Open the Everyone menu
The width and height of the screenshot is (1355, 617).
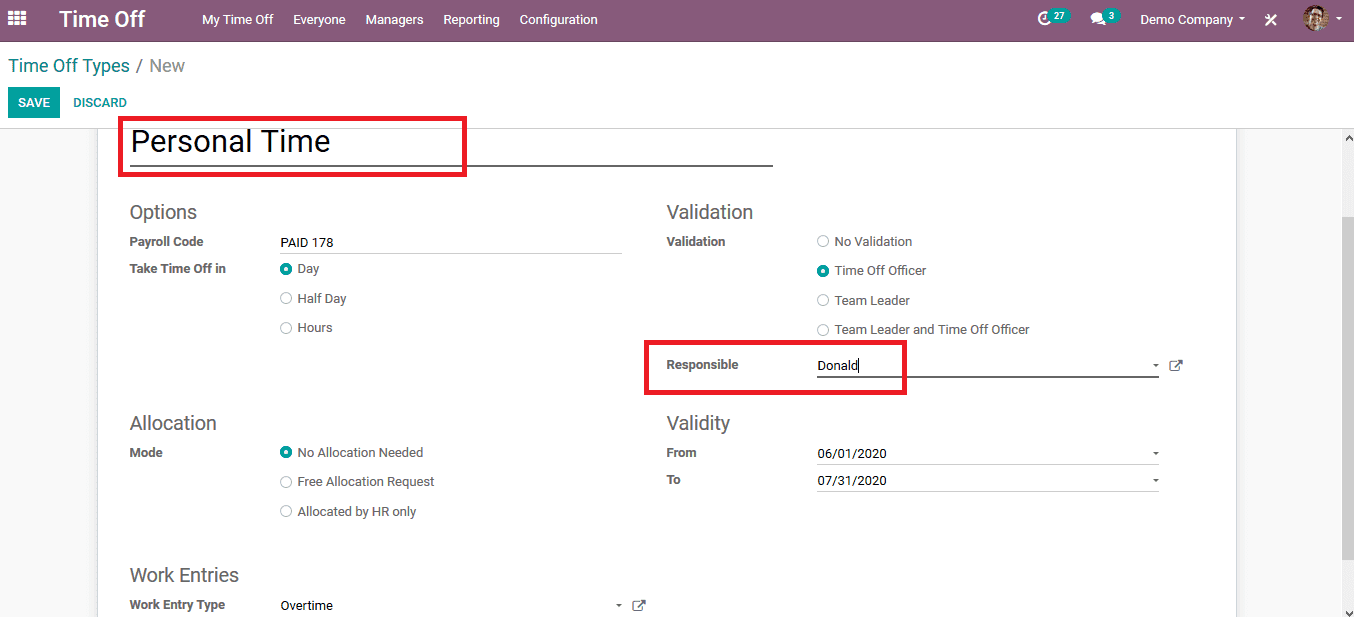[319, 19]
